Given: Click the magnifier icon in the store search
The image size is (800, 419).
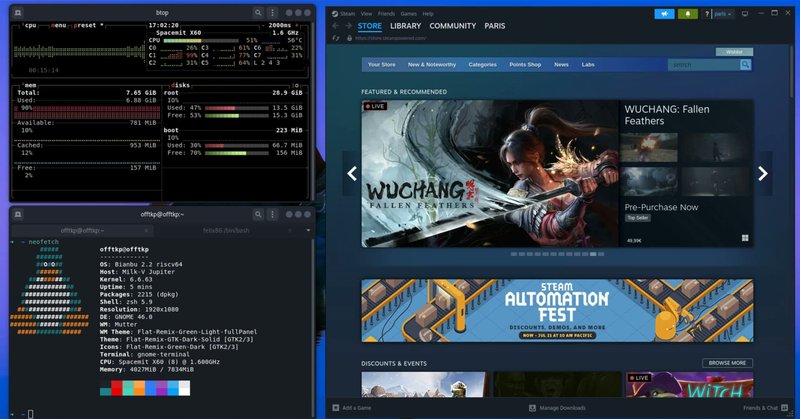Looking at the screenshot, I should tap(745, 64).
